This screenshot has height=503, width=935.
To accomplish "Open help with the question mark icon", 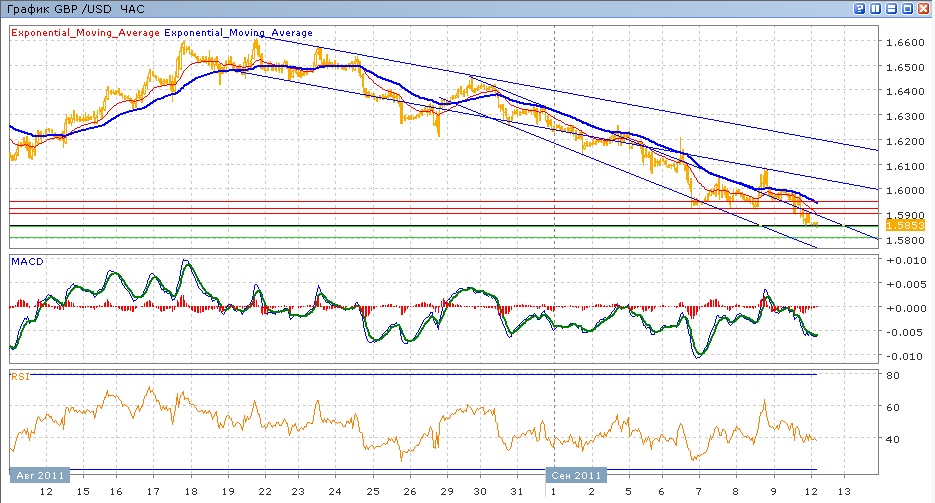I will click(859, 8).
